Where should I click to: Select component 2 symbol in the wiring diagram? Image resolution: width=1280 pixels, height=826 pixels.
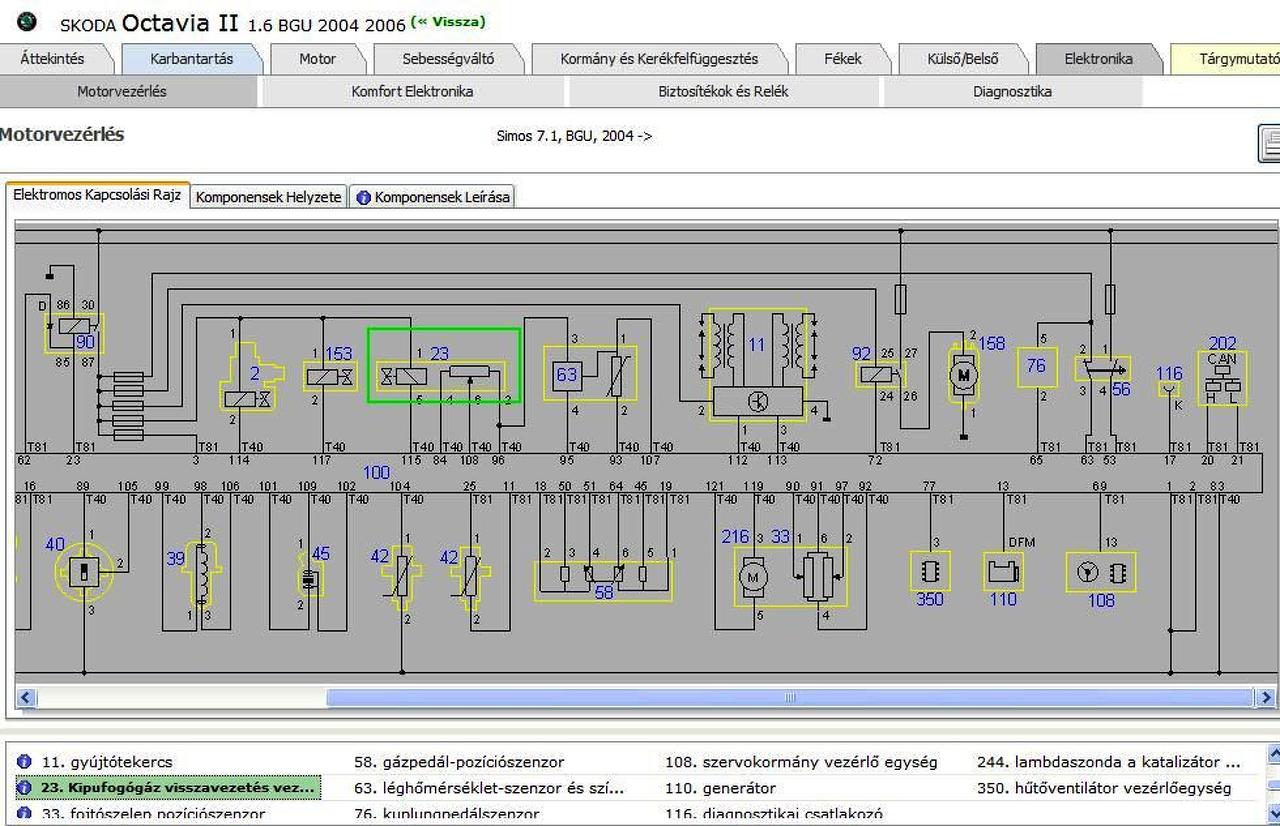click(x=252, y=376)
